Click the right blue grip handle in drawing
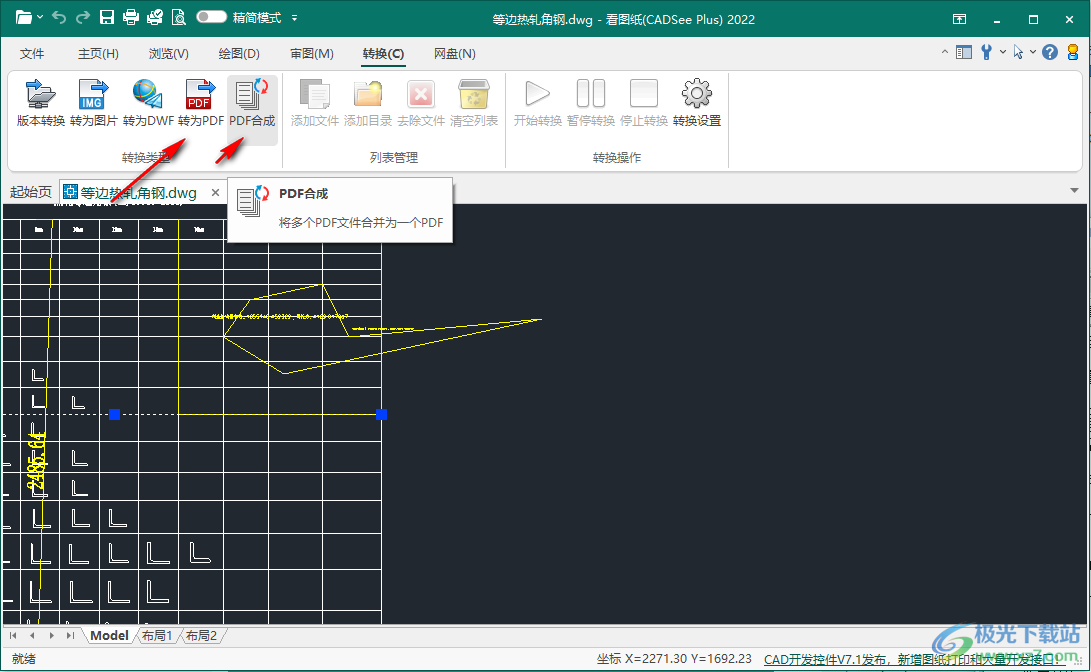The width and height of the screenshot is (1091, 672). tap(381, 415)
